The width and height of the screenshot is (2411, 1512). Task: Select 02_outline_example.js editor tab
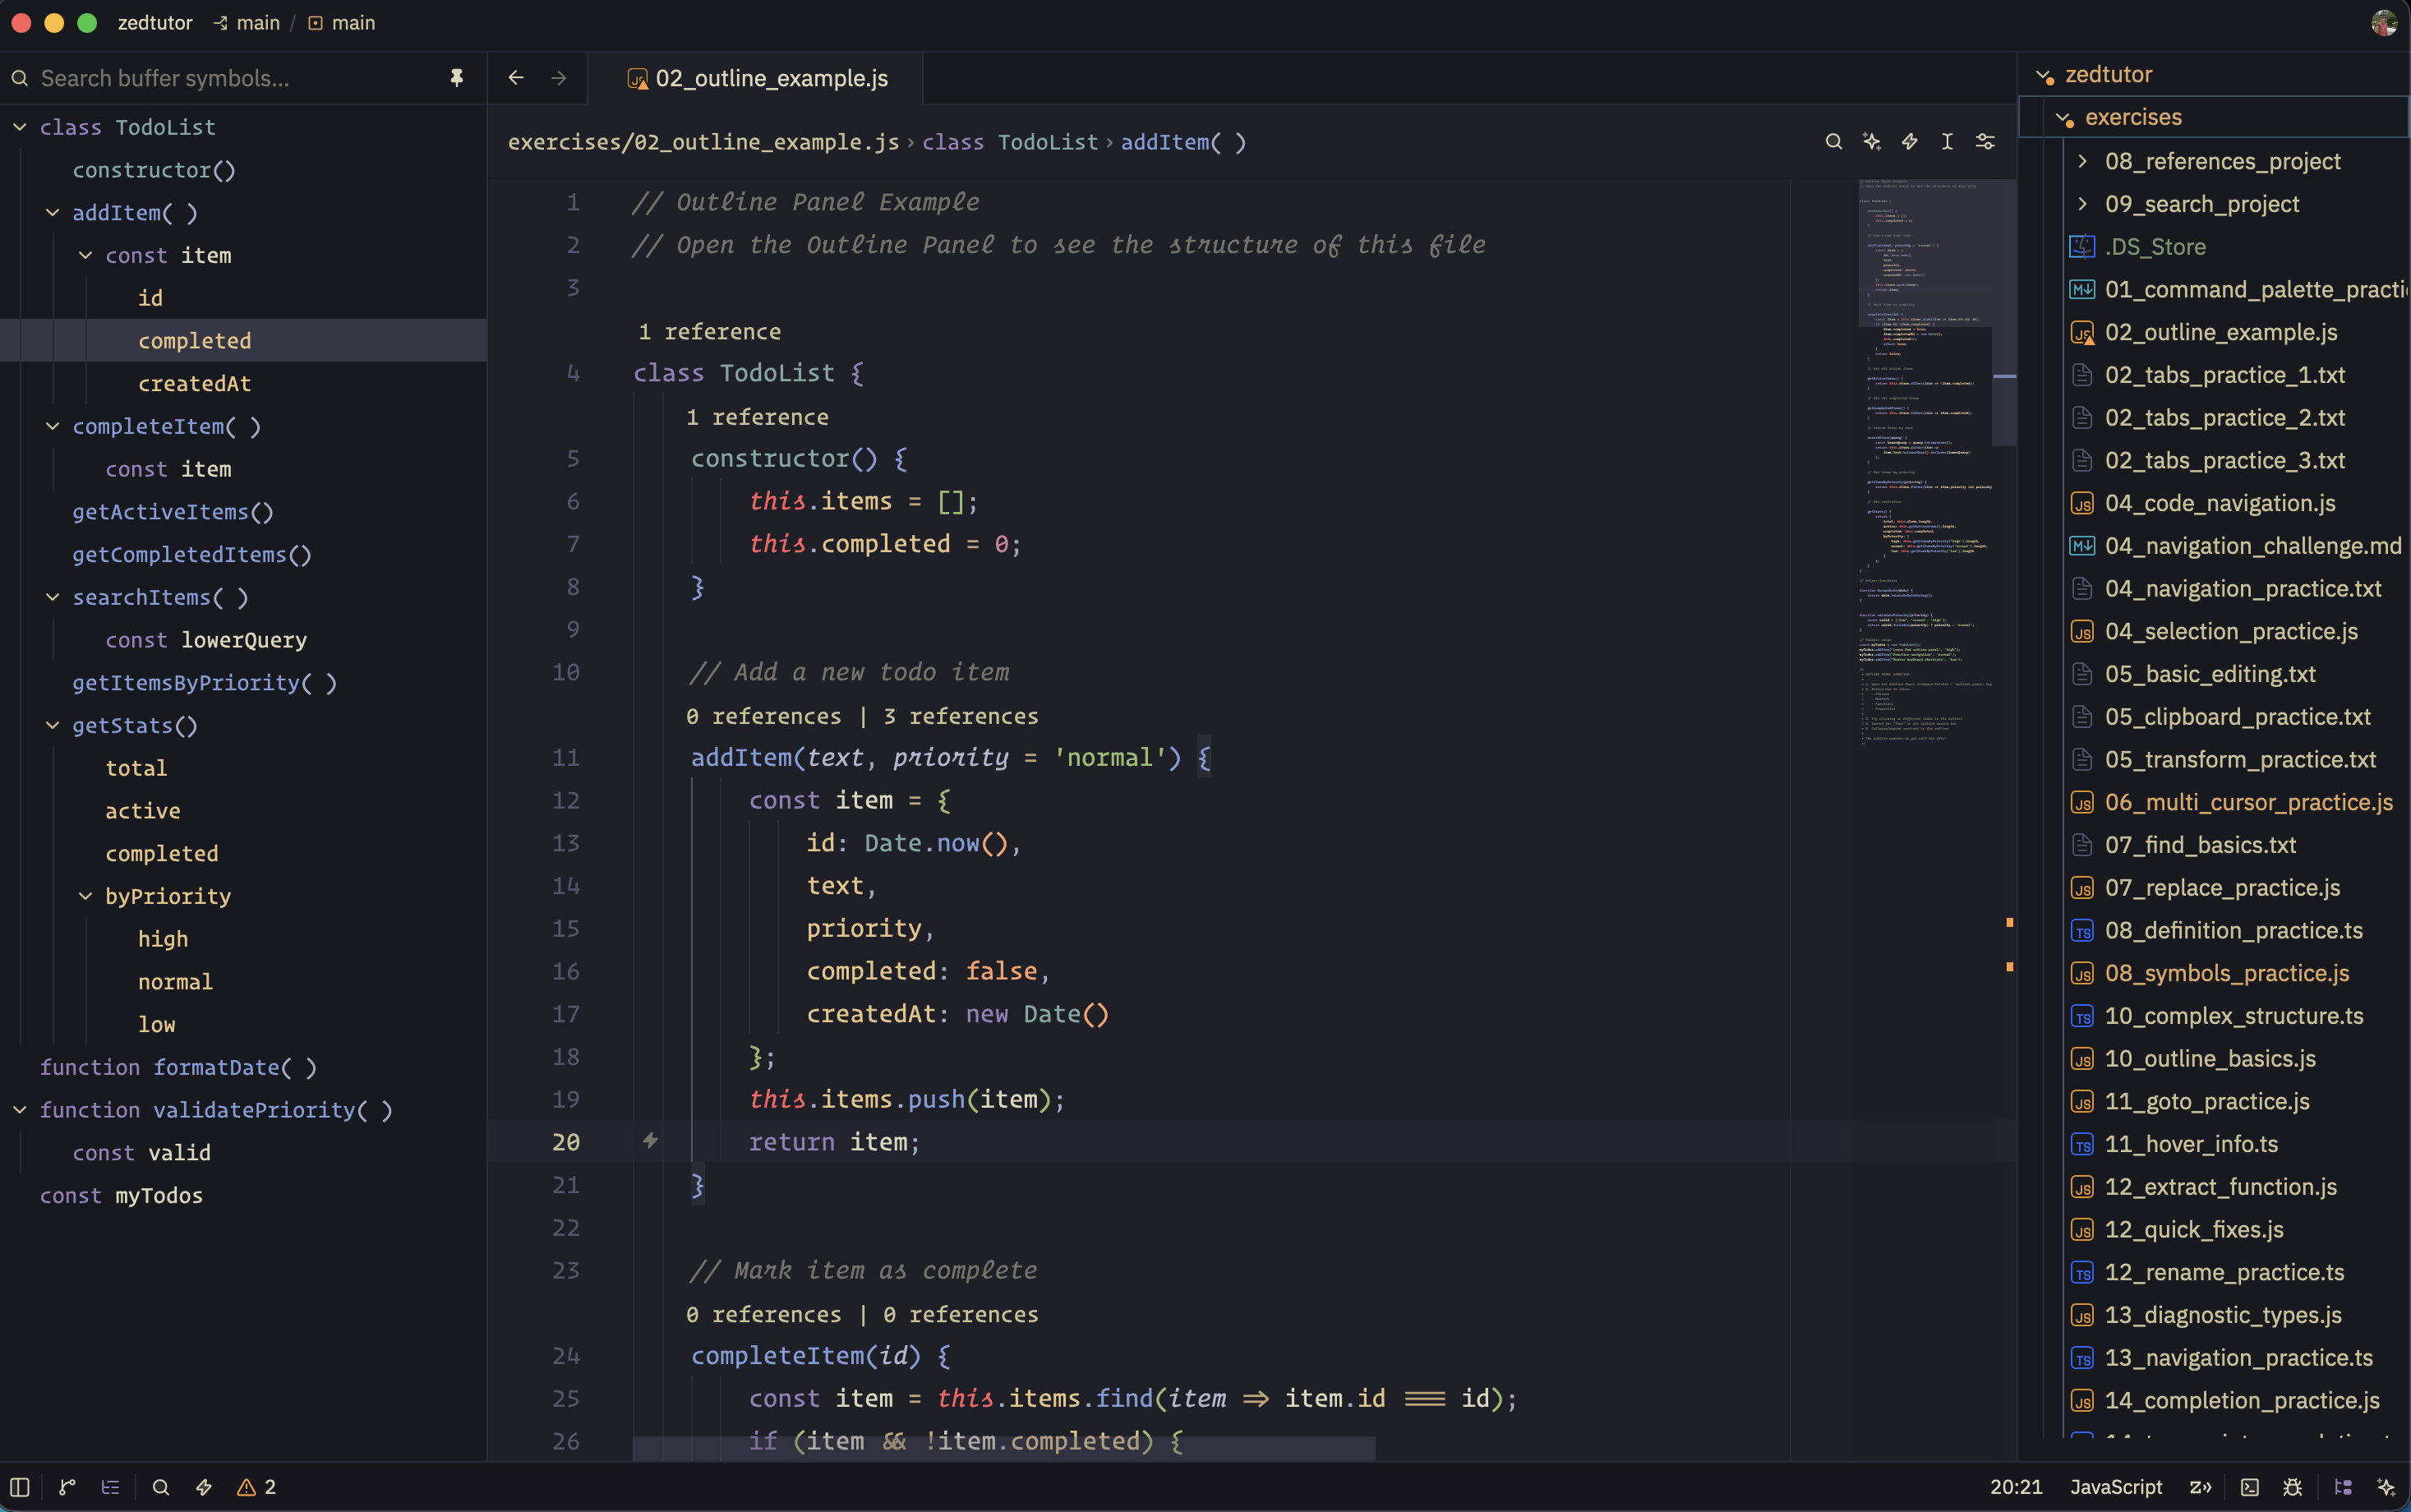(757, 78)
